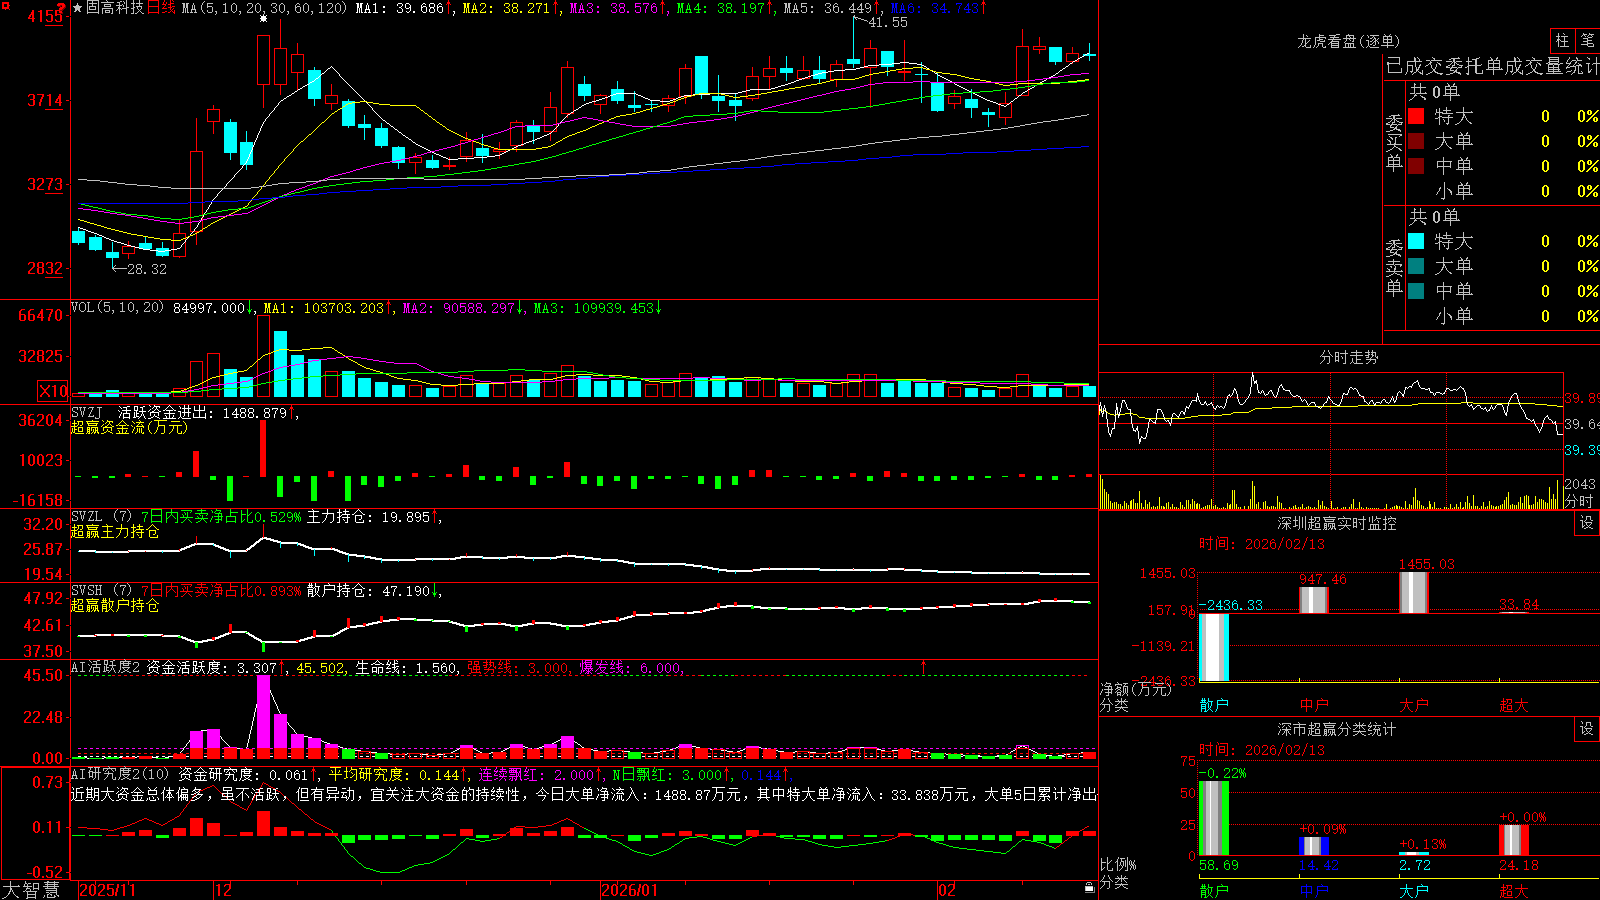Click 超赢资金流(万元) yellow label

coord(129,427)
